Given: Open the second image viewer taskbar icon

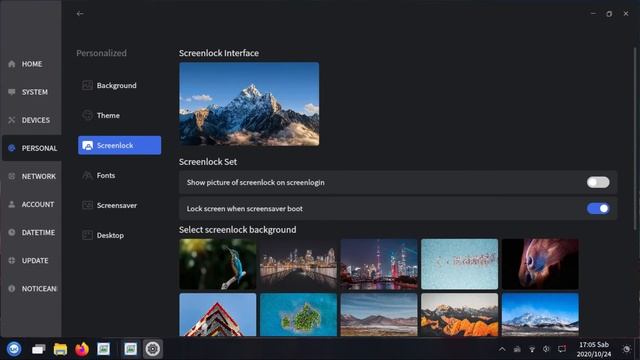Looking at the screenshot, I should 131,349.
